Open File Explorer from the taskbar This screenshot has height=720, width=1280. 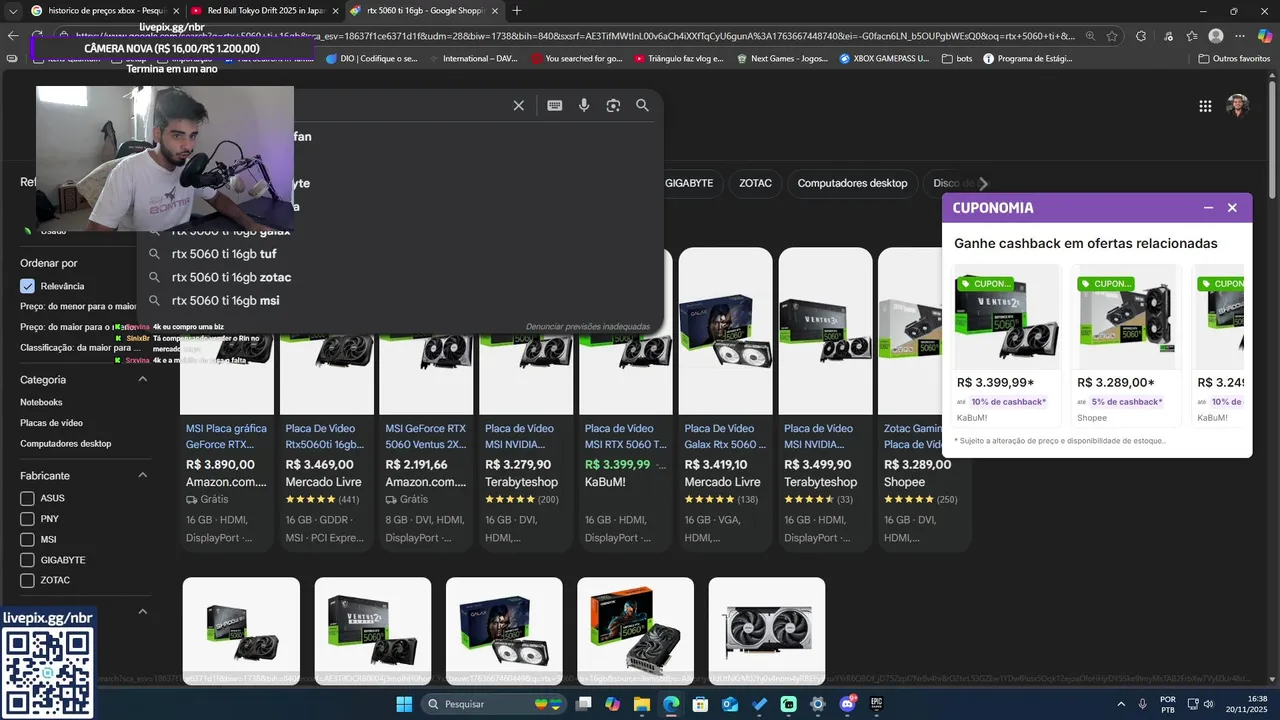point(642,704)
